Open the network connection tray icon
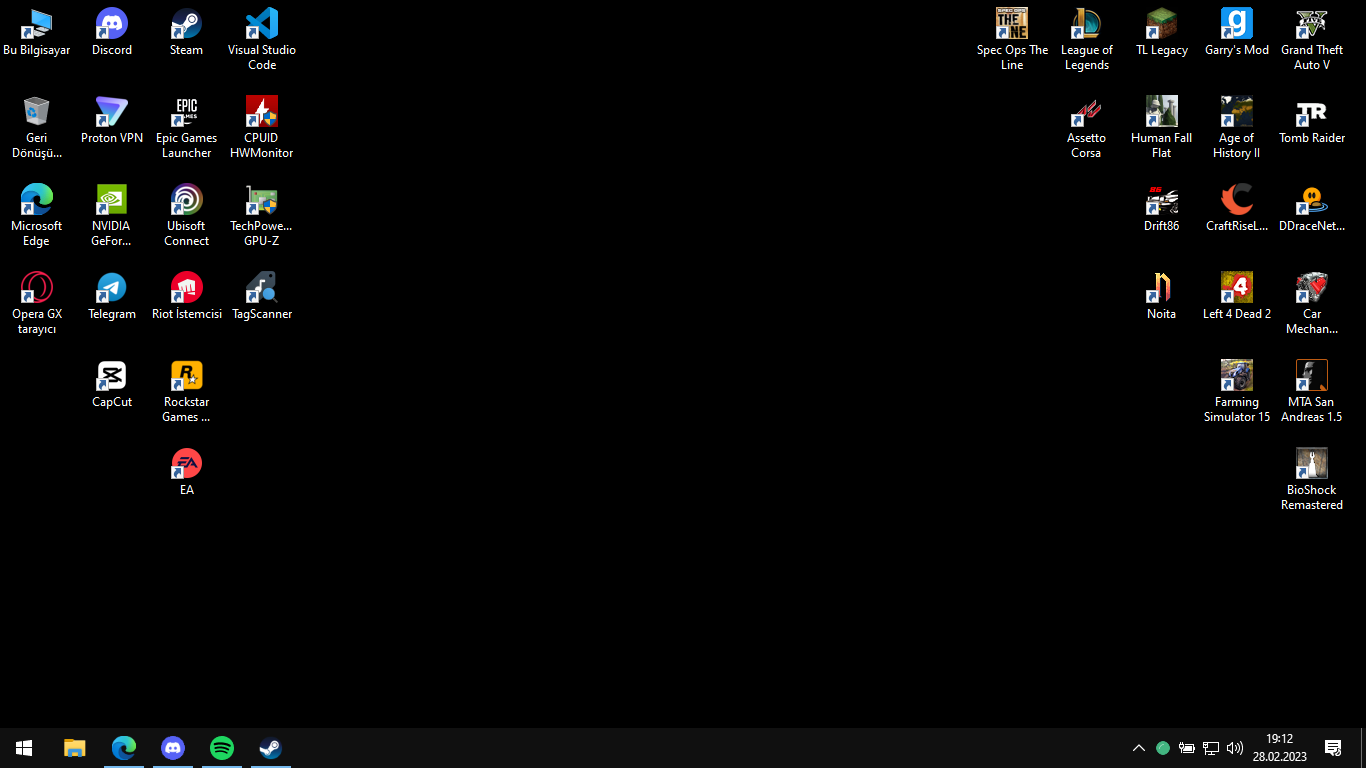 tap(1211, 748)
